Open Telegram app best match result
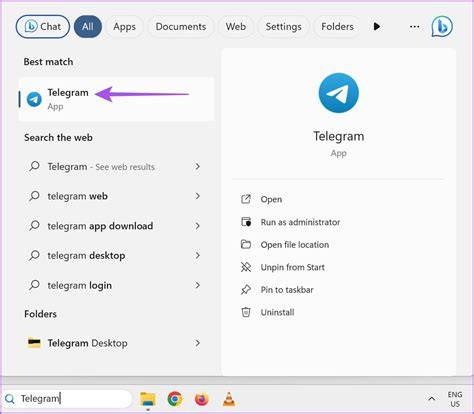Image resolution: width=474 pixels, height=414 pixels. (116, 99)
